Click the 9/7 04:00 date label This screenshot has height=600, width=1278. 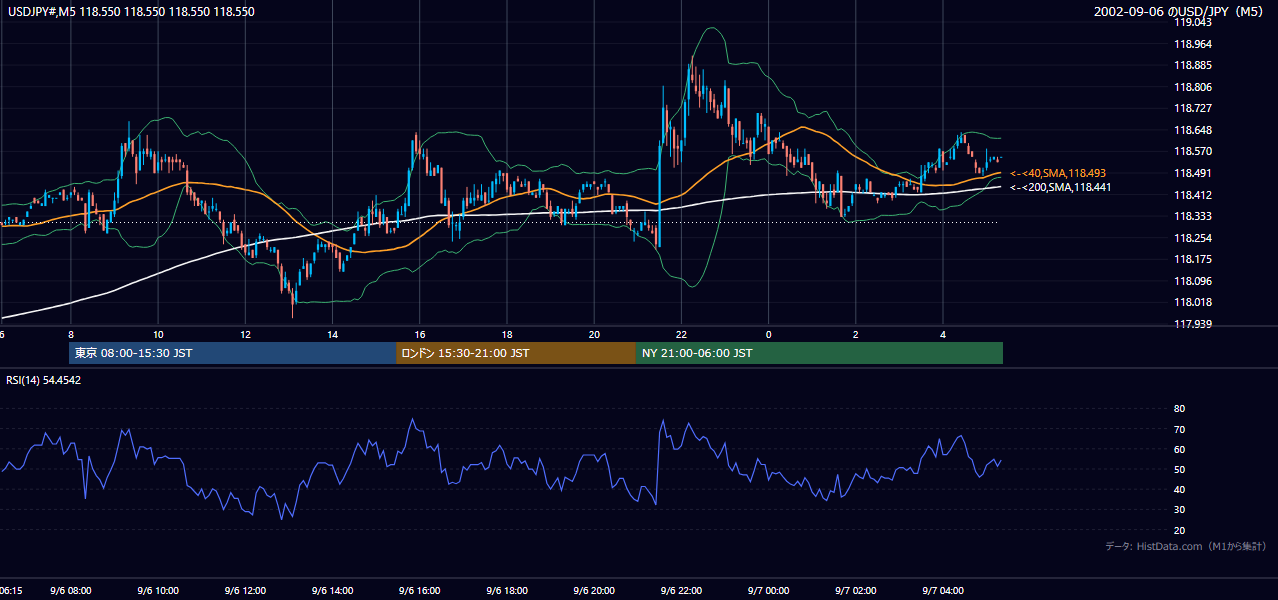coord(943,591)
